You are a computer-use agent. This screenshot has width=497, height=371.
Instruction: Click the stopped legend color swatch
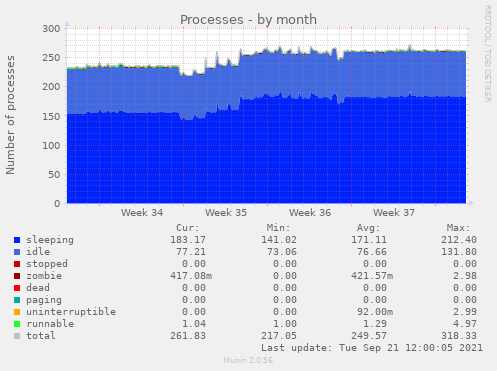pos(17,264)
